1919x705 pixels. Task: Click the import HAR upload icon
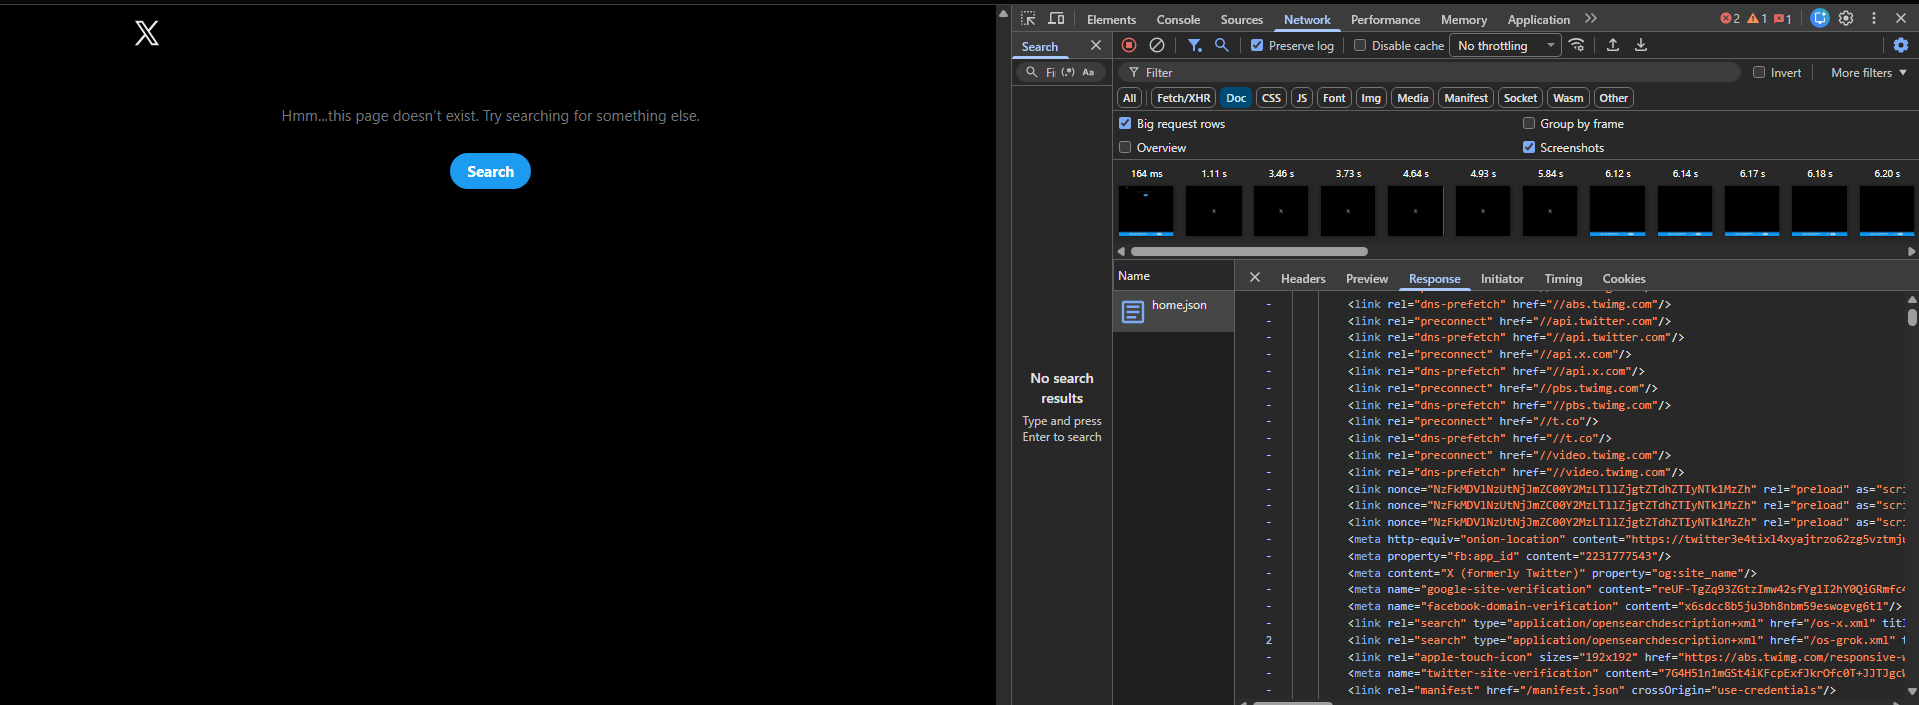tap(1613, 45)
